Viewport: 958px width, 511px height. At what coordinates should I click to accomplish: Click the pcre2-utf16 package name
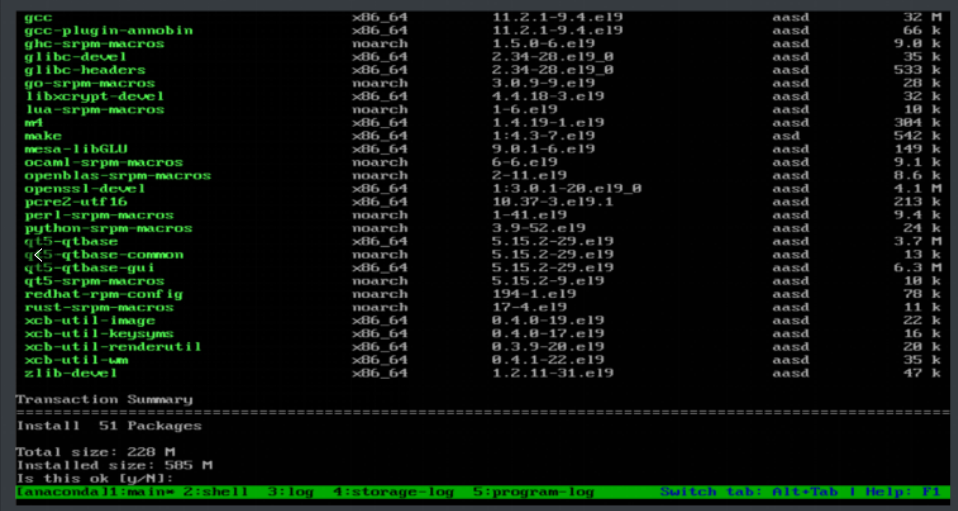(x=76, y=202)
